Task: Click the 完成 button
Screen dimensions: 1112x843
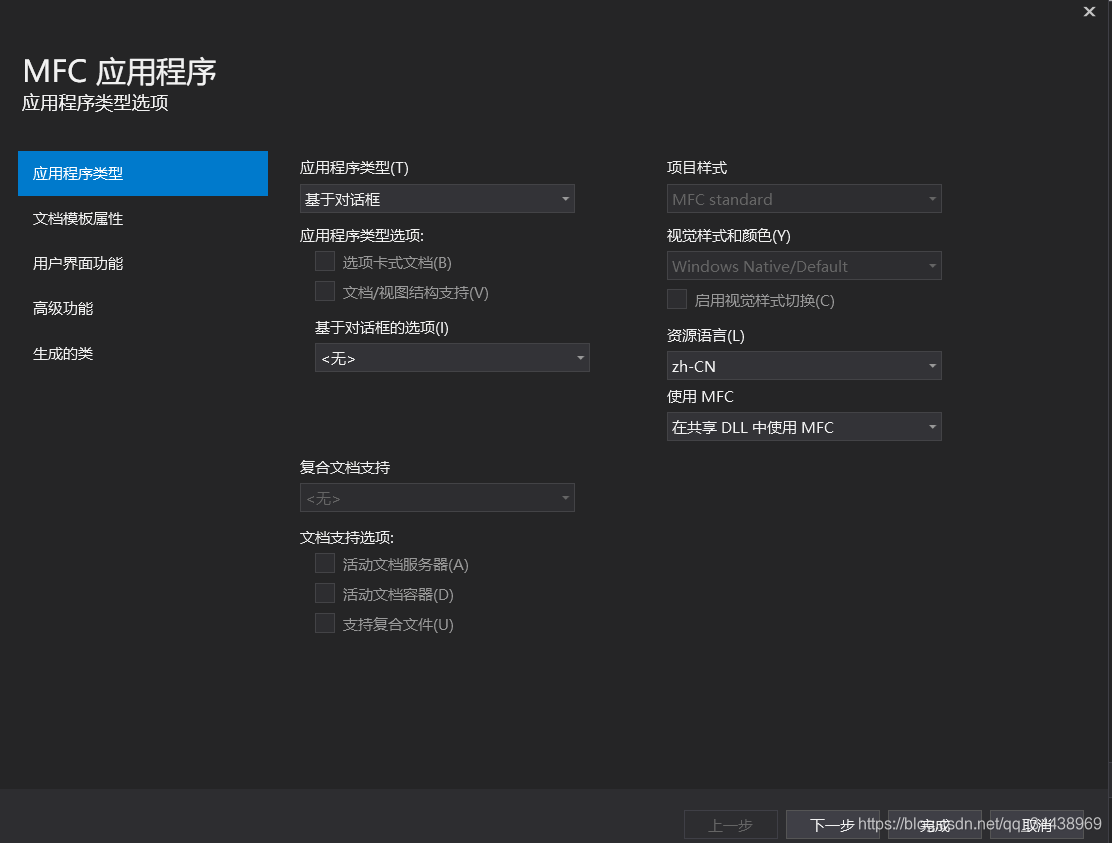Action: click(x=935, y=825)
